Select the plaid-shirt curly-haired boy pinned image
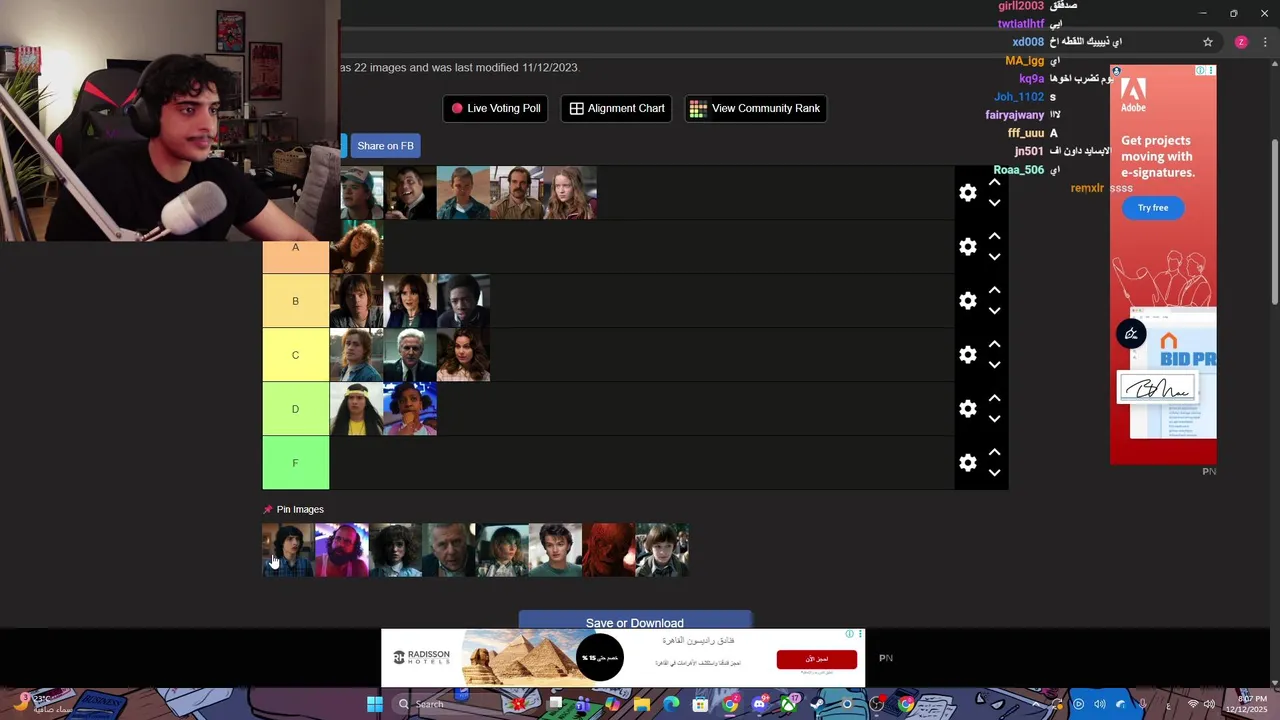The height and width of the screenshot is (720, 1280). (288, 550)
